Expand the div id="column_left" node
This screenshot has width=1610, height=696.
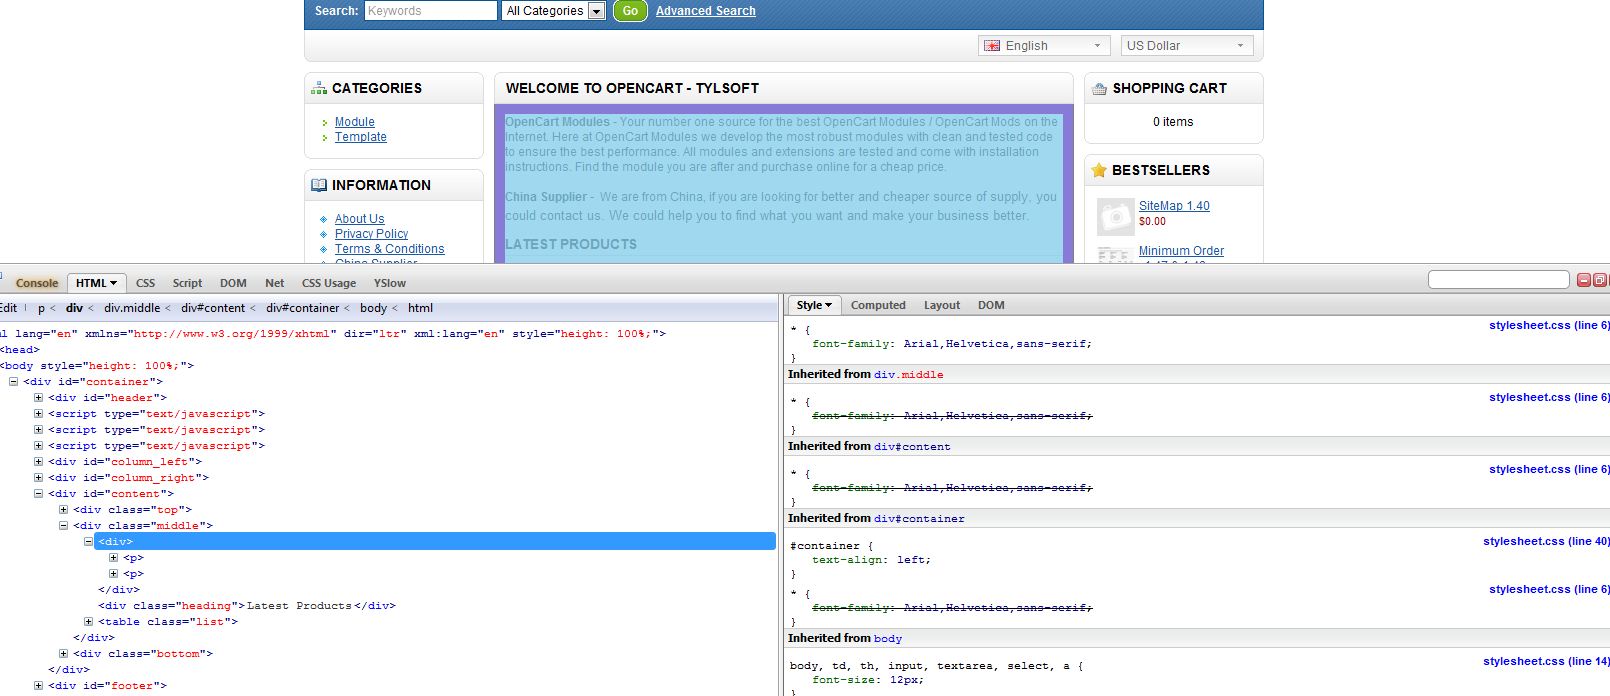pyautogui.click(x=39, y=462)
